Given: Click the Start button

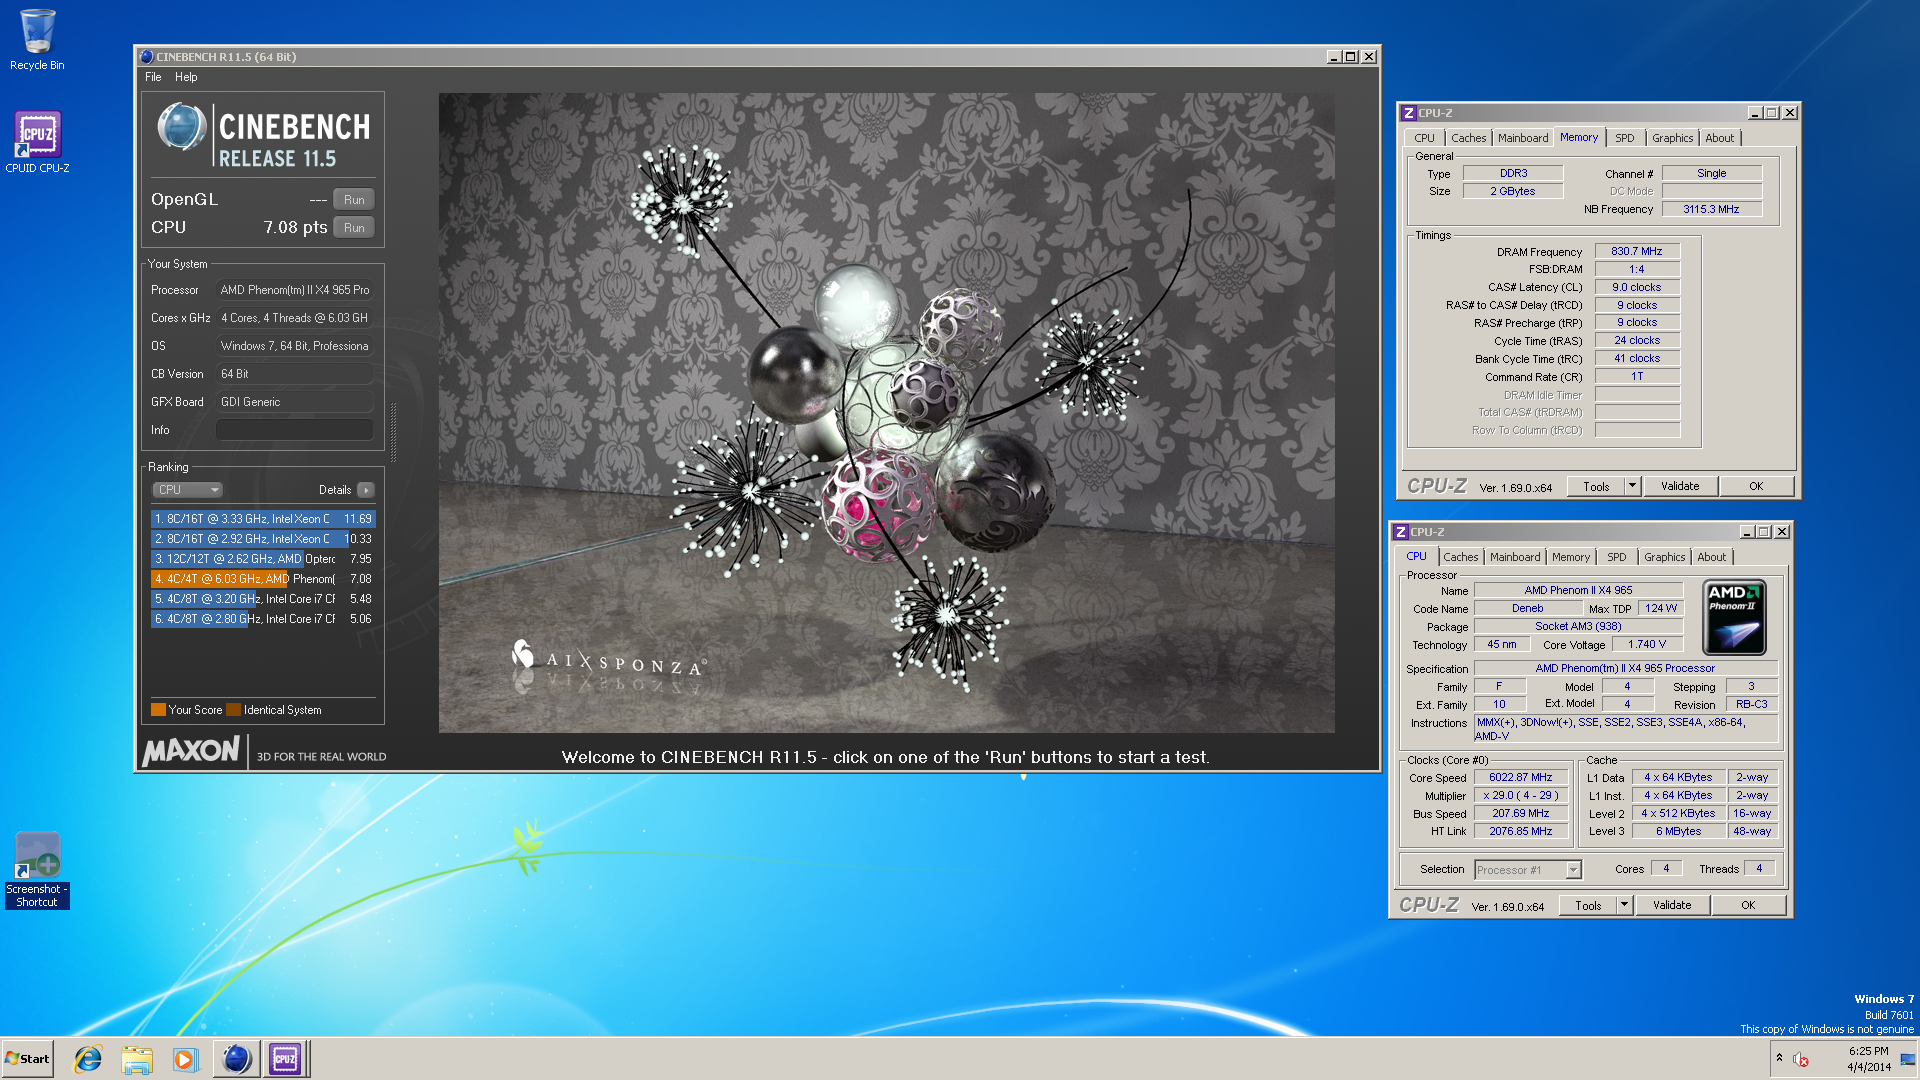Looking at the screenshot, I should 27,1059.
